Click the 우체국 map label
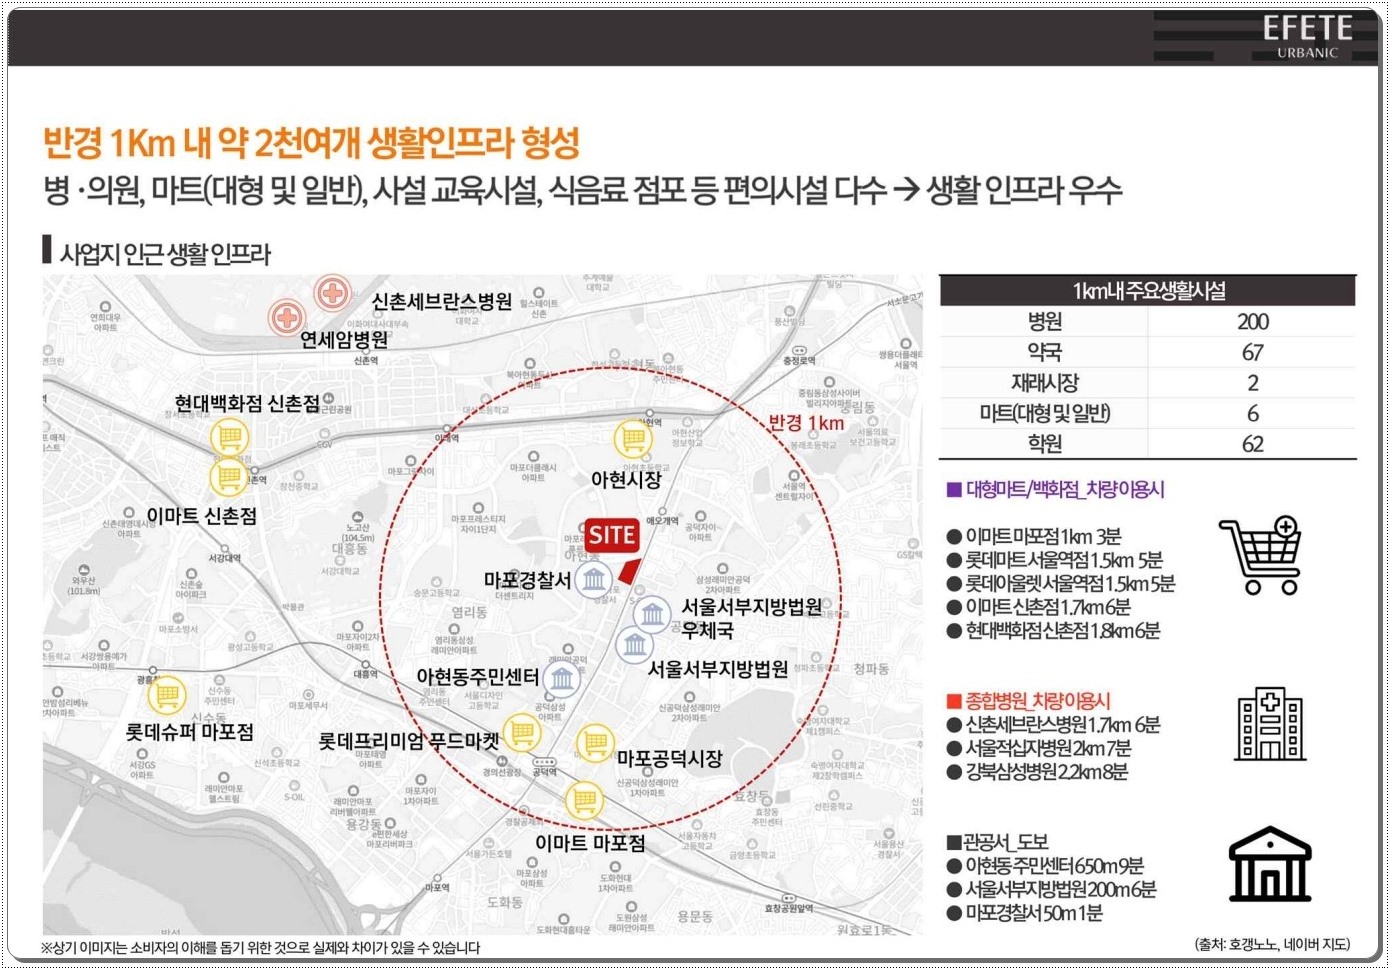The width and height of the screenshot is (1390, 970). coord(707,630)
